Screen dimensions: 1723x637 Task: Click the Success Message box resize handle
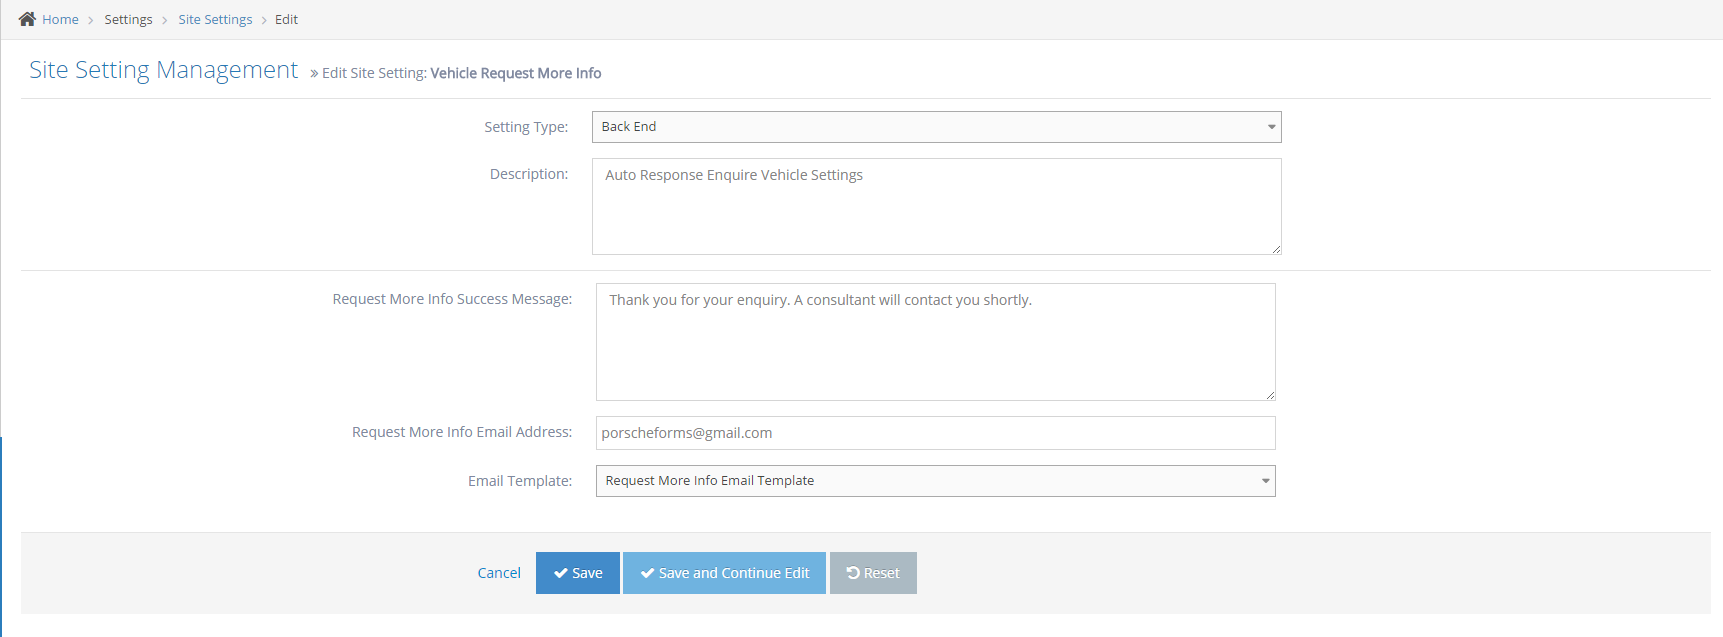pos(1270,395)
